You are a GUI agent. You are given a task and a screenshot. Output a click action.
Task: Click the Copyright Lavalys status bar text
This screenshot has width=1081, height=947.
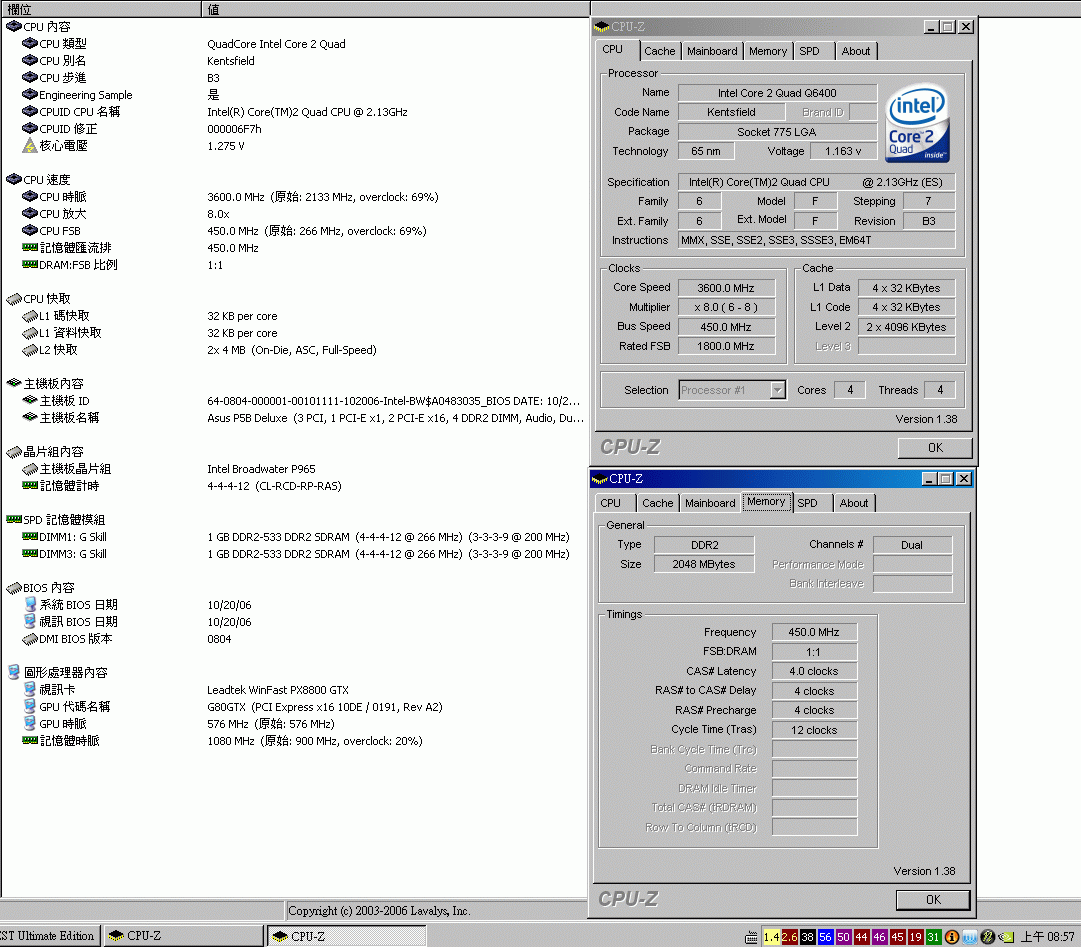(x=379, y=910)
